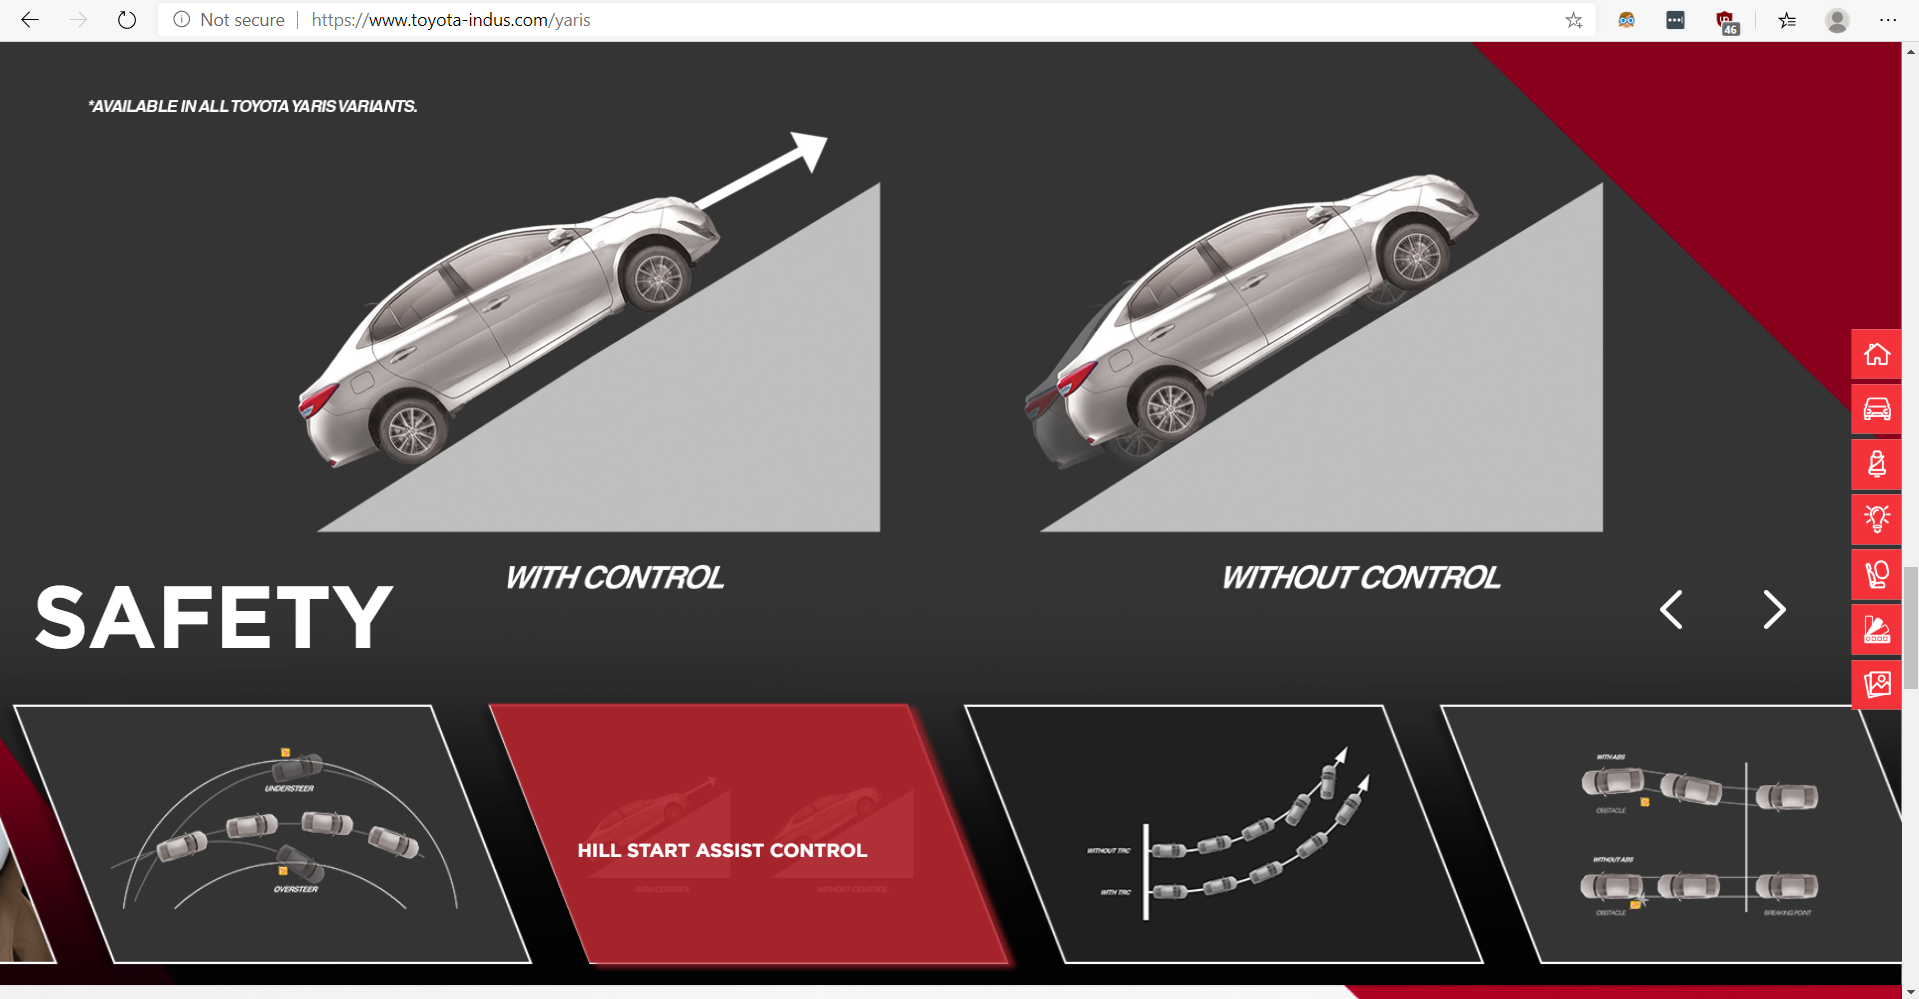This screenshot has height=999, width=1919.
Task: Click the browser forward arrow
Action: click(x=78, y=20)
